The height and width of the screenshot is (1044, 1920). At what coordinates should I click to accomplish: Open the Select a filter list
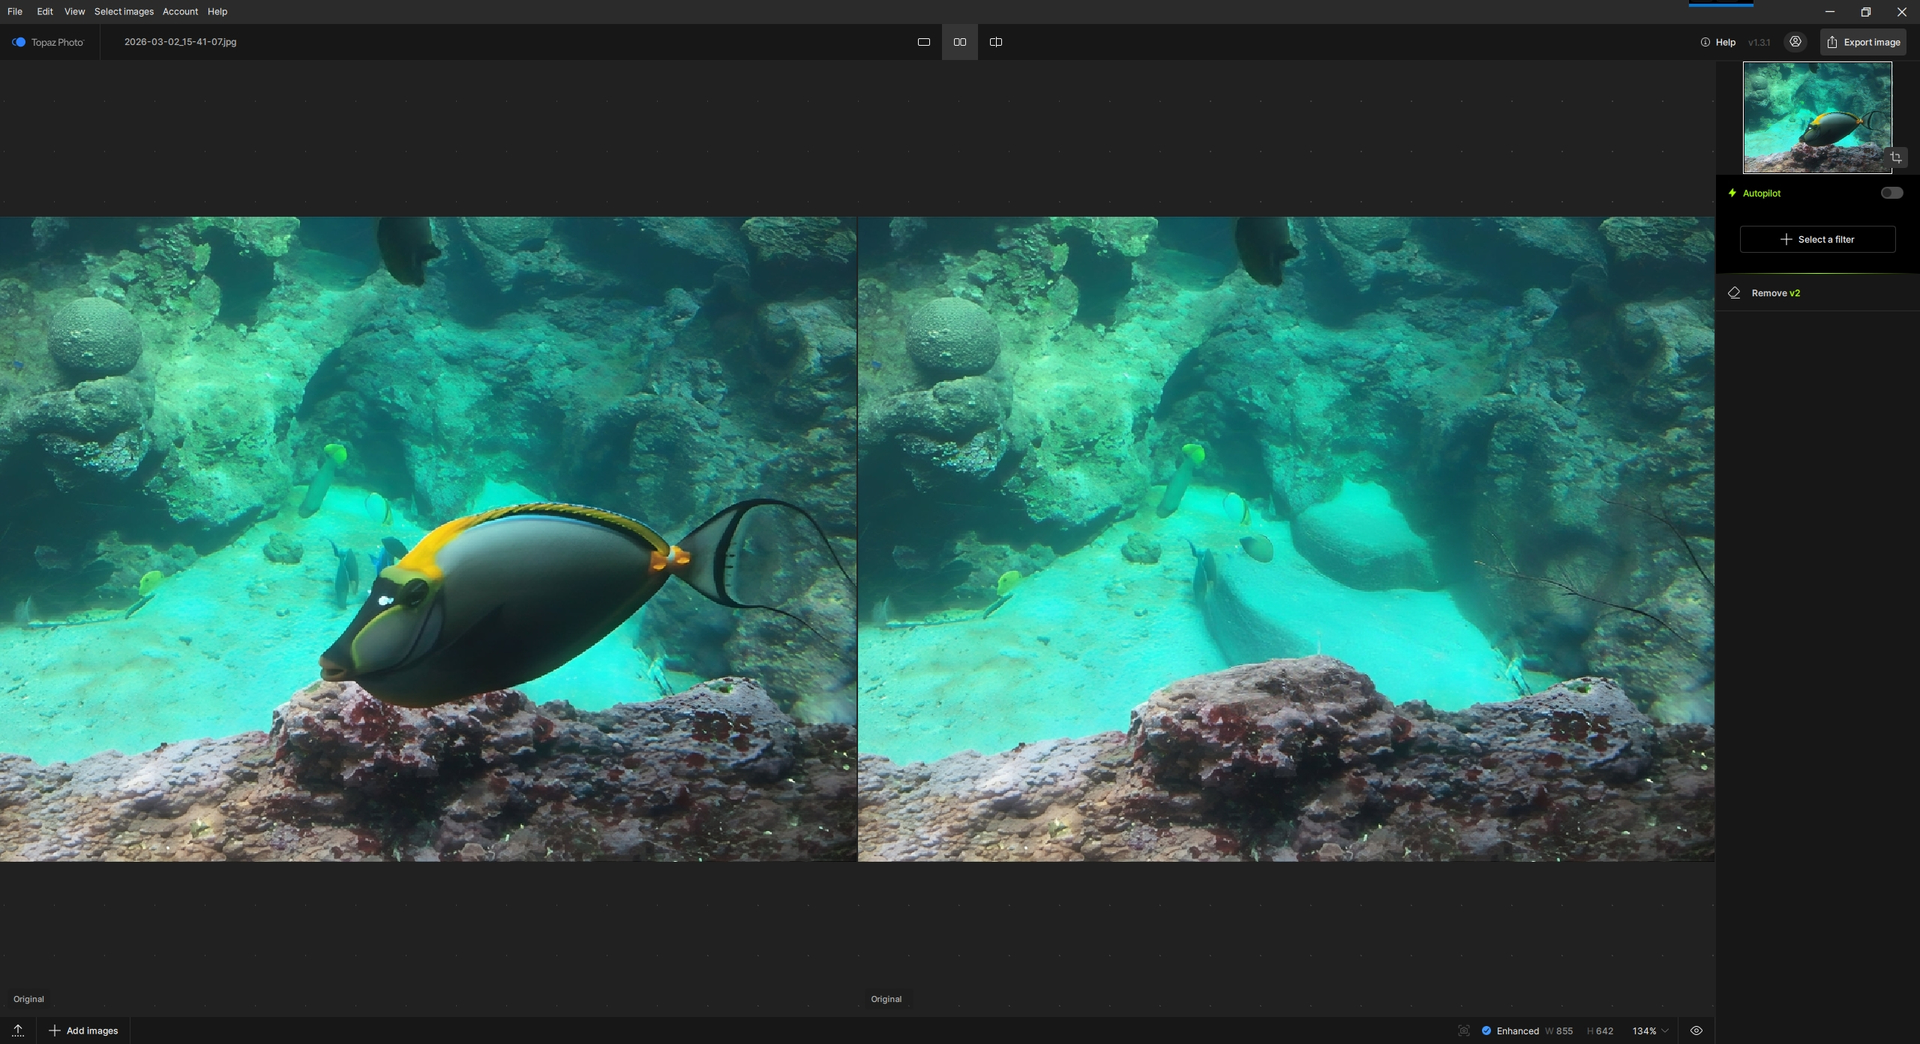[x=1817, y=239]
